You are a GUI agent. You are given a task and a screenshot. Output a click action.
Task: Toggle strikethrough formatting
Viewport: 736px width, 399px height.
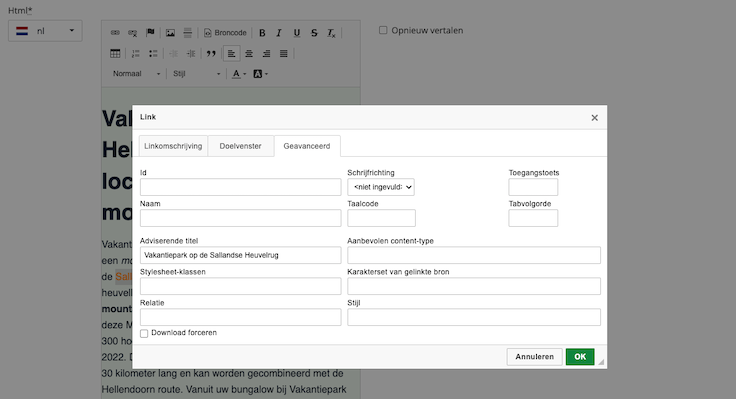point(314,33)
